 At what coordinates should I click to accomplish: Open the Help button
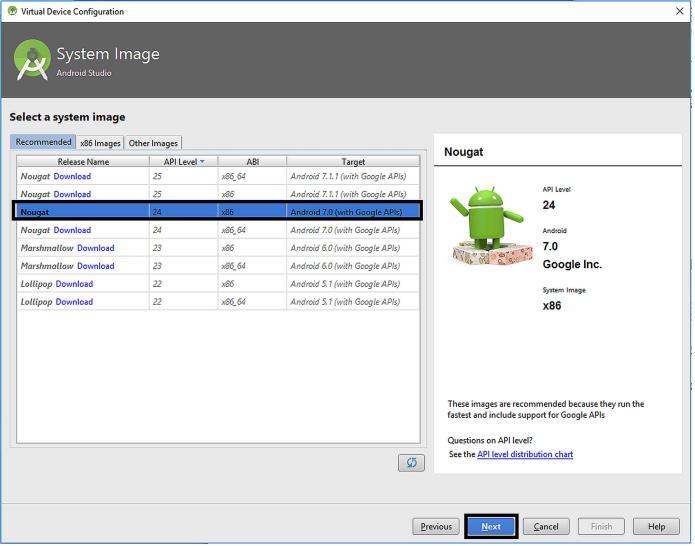tap(656, 526)
